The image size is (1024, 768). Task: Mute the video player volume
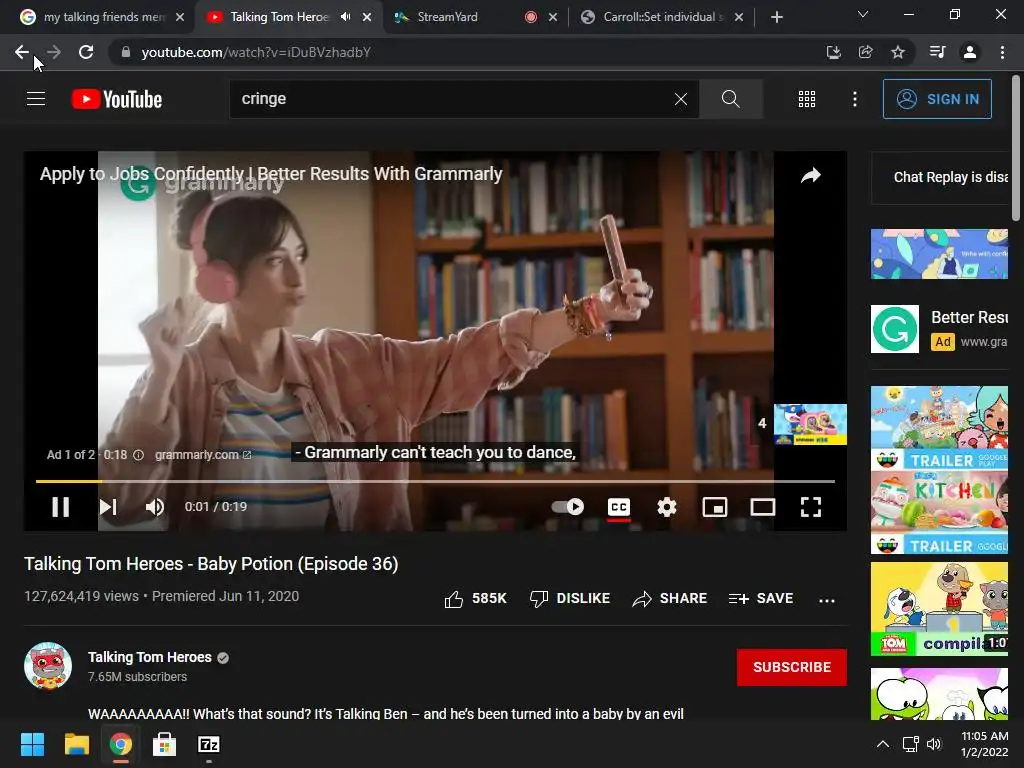155,507
